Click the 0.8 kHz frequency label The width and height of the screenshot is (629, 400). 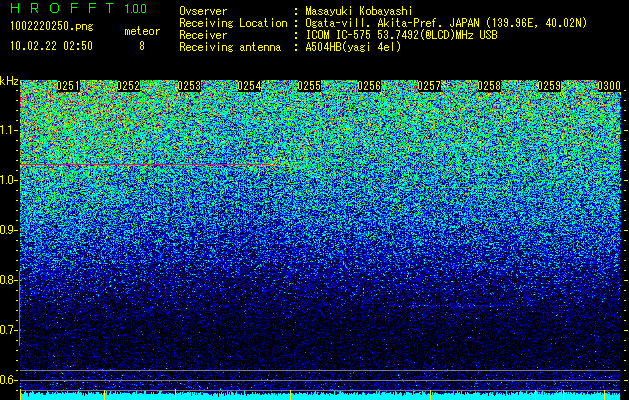(x=9, y=280)
